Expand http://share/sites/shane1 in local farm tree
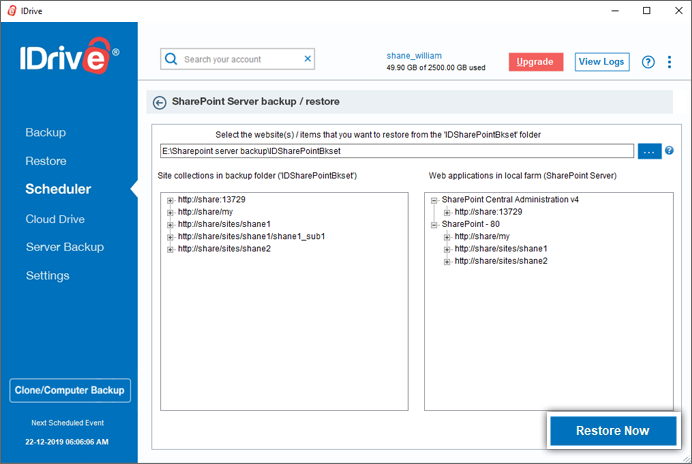 coord(447,250)
